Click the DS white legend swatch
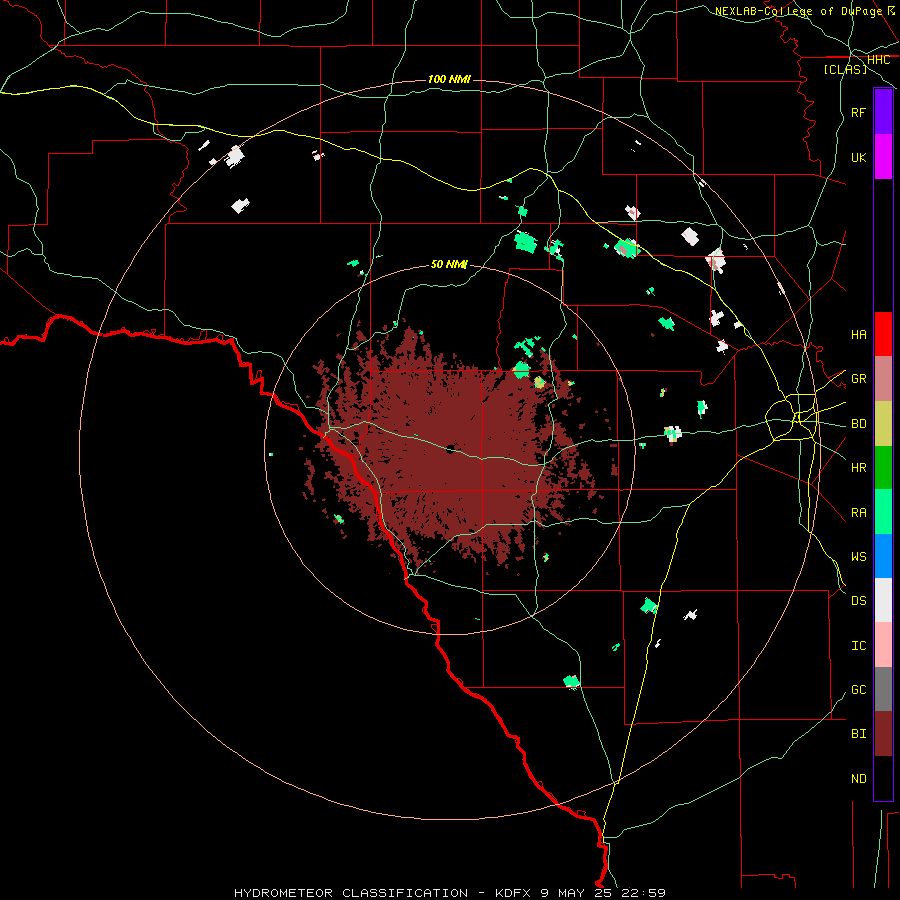 pos(883,600)
